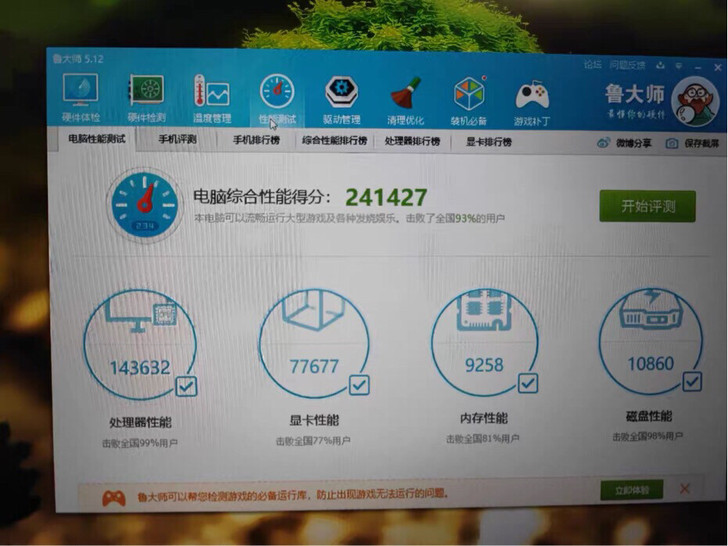Click the green 立即体验 button
This screenshot has width=728, height=546.
pyautogui.click(x=631, y=490)
